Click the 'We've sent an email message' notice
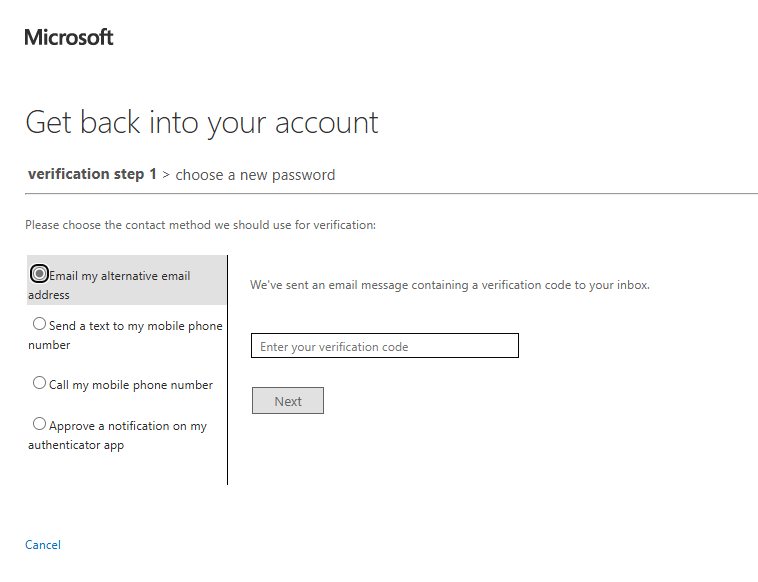 coord(450,285)
